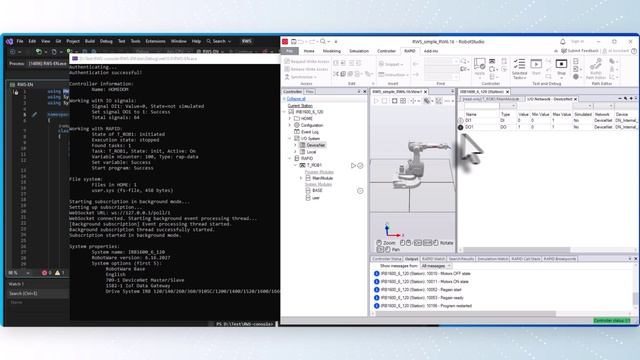Click the Configuration gear icon in tree

tap(297, 125)
